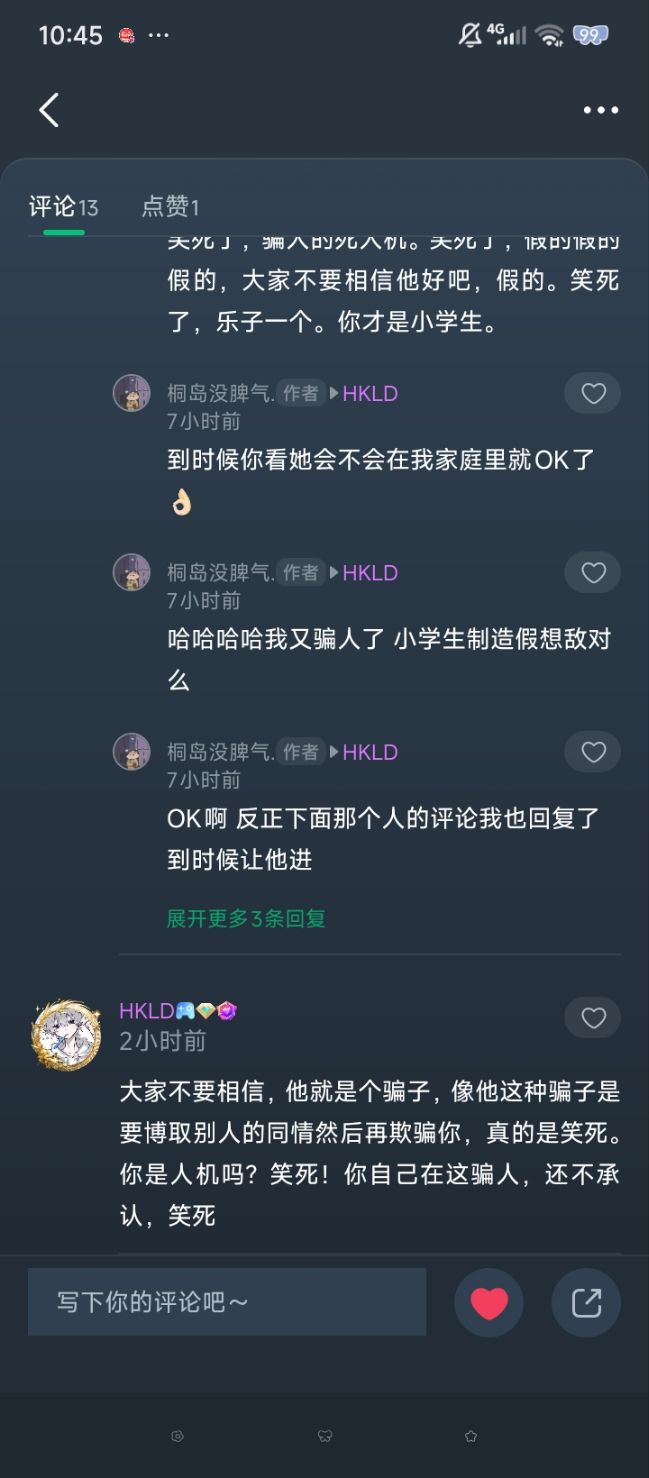Switch to the 点赞 tab

pyautogui.click(x=170, y=207)
